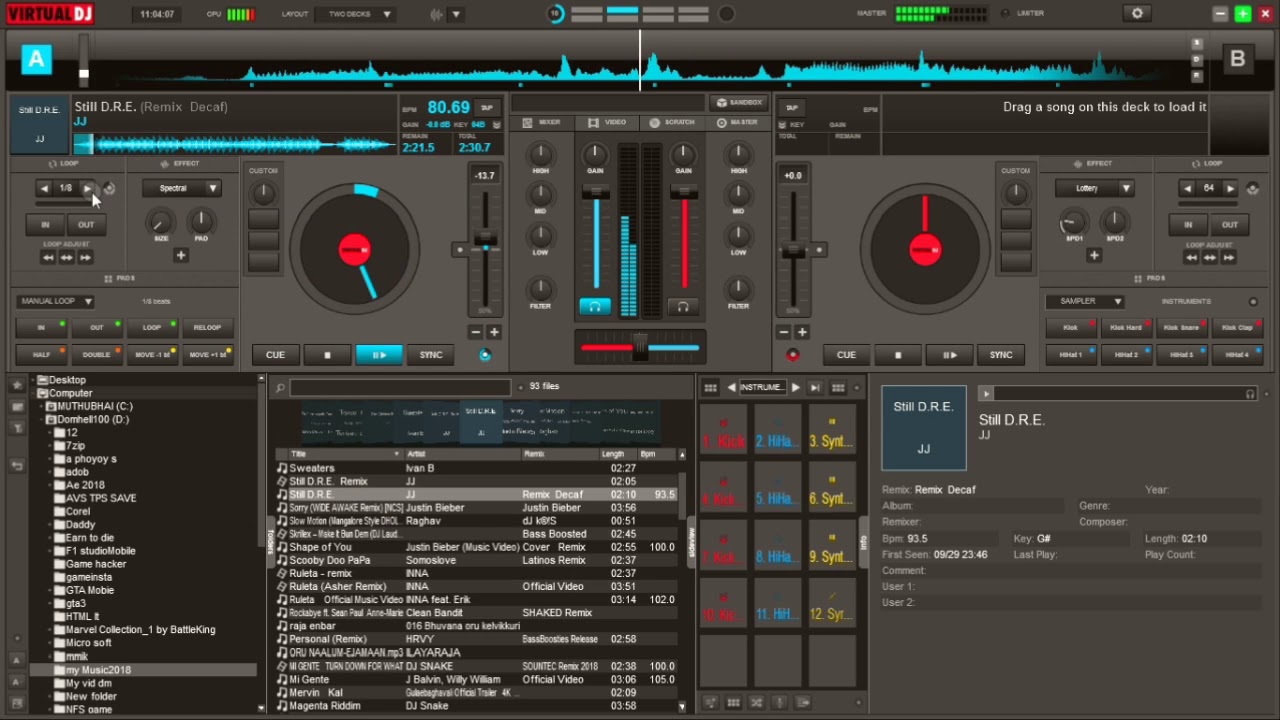The image size is (1280, 720).
Task: Go to previous sampler bank arrow
Action: coord(731,388)
